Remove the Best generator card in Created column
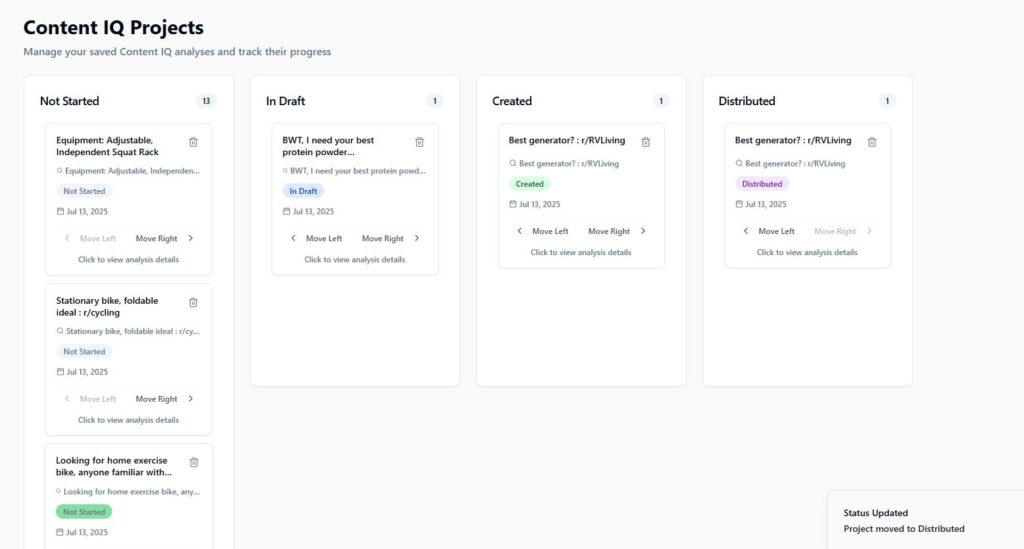This screenshot has height=549, width=1024. click(x=645, y=142)
